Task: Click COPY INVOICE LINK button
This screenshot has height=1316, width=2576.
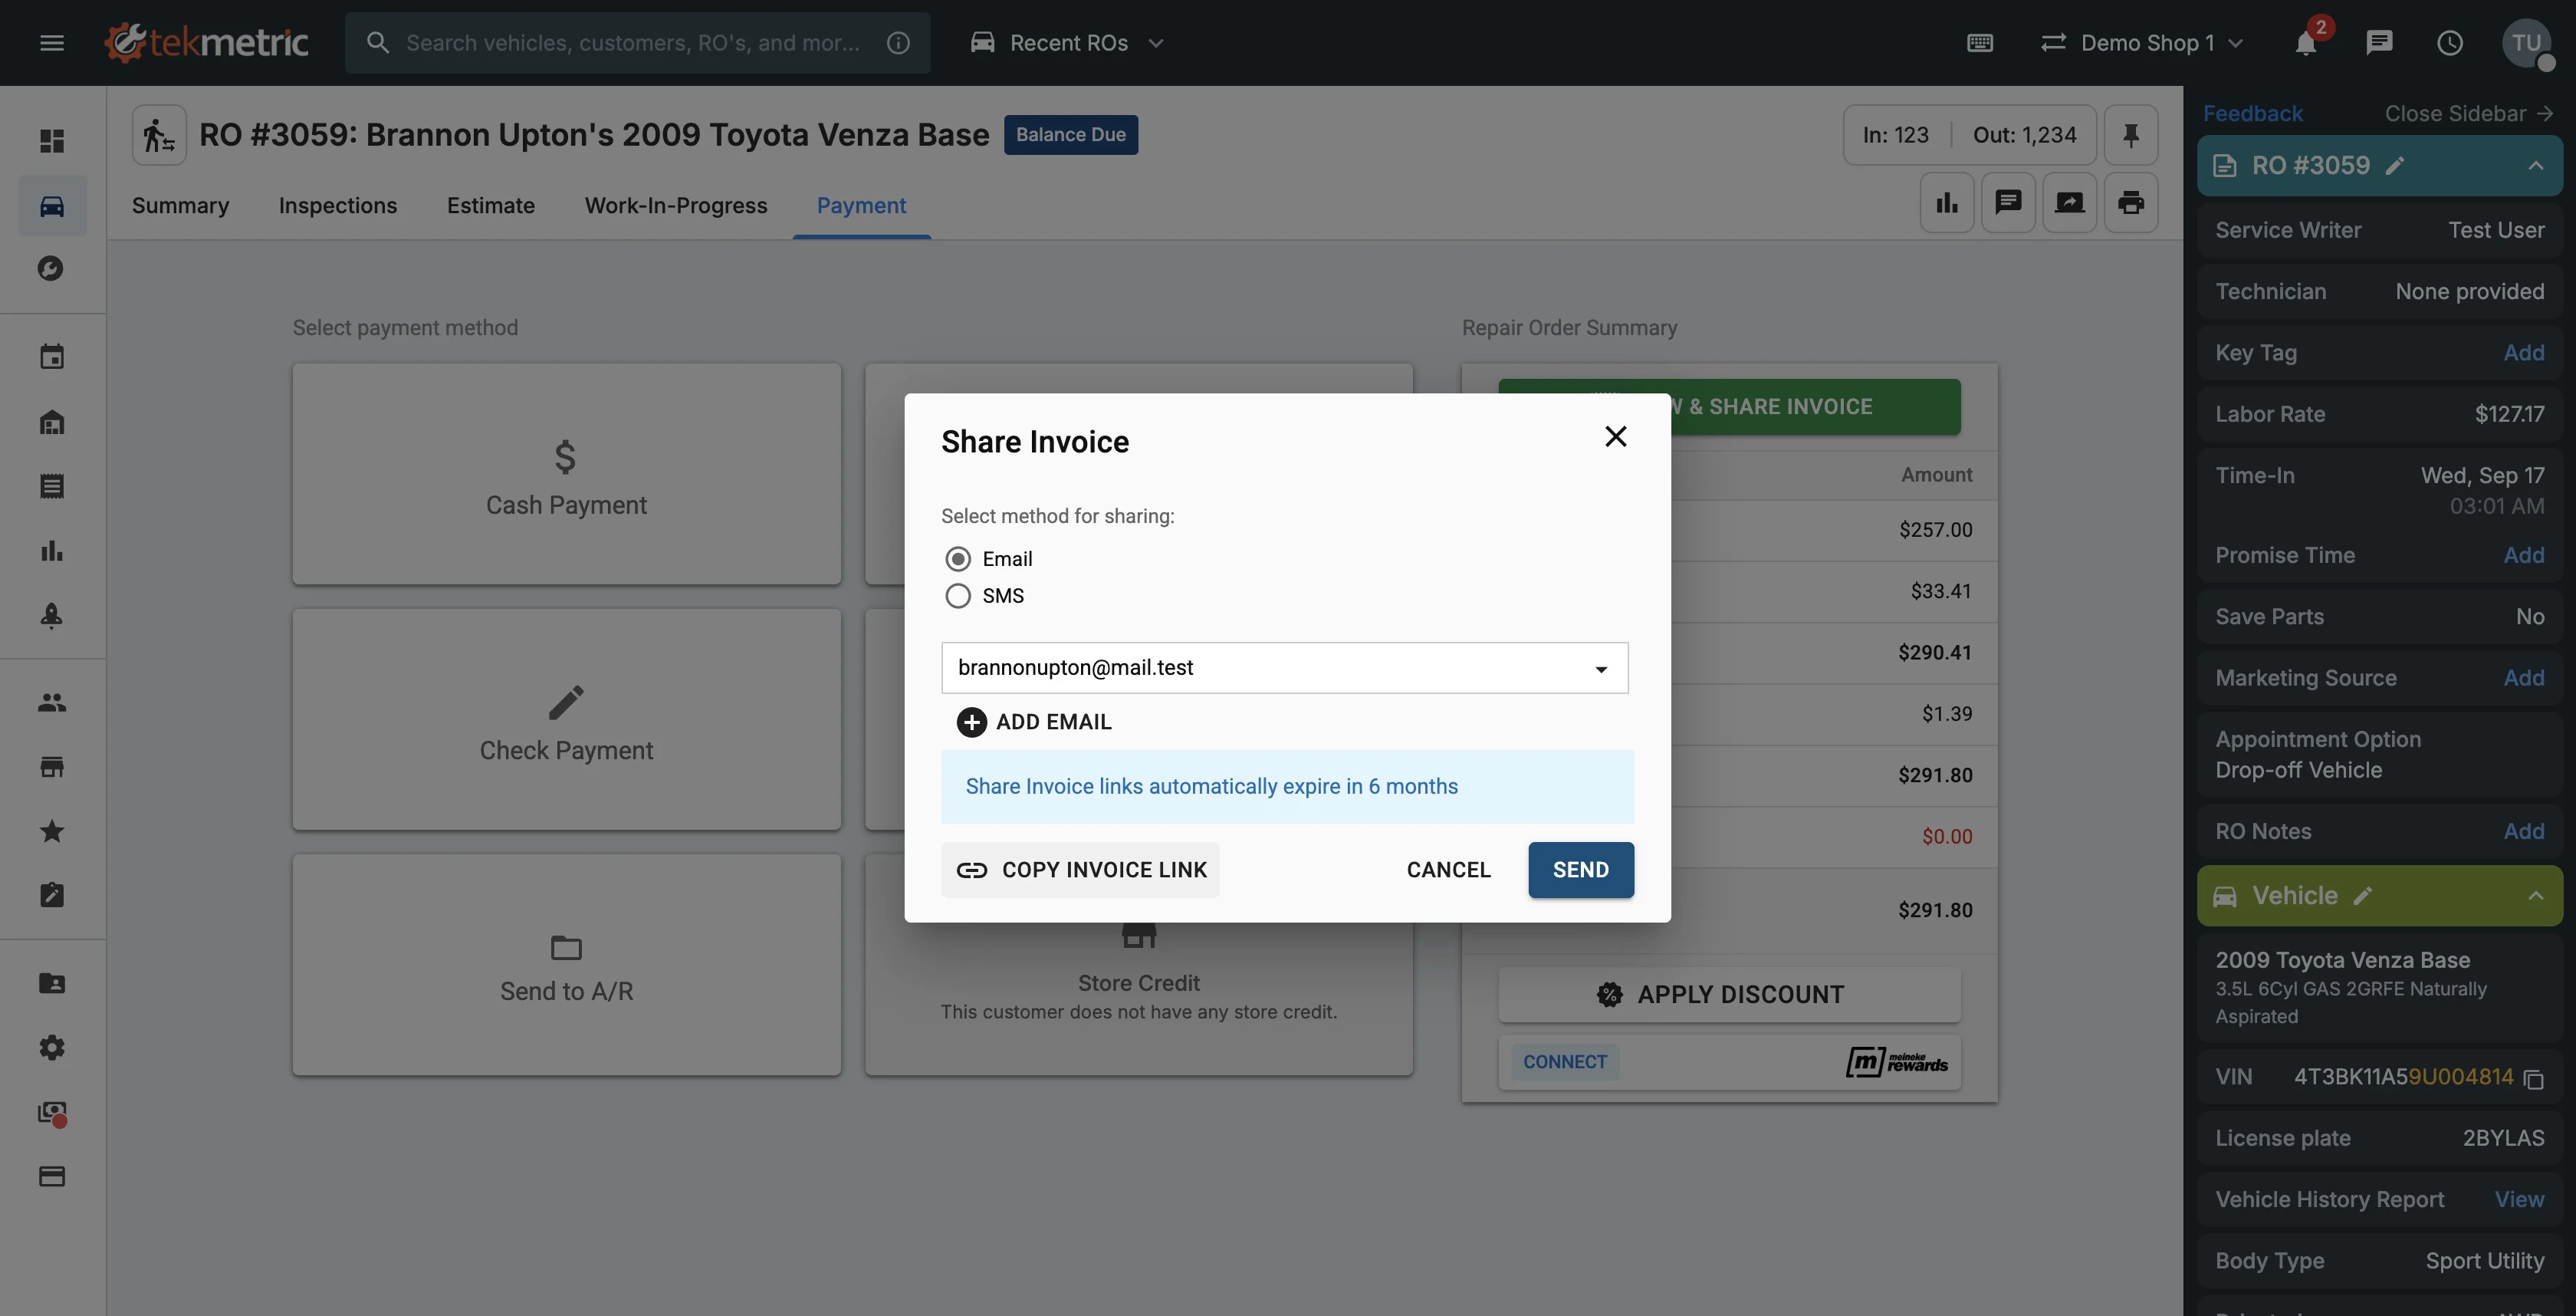Action: pyautogui.click(x=1080, y=870)
